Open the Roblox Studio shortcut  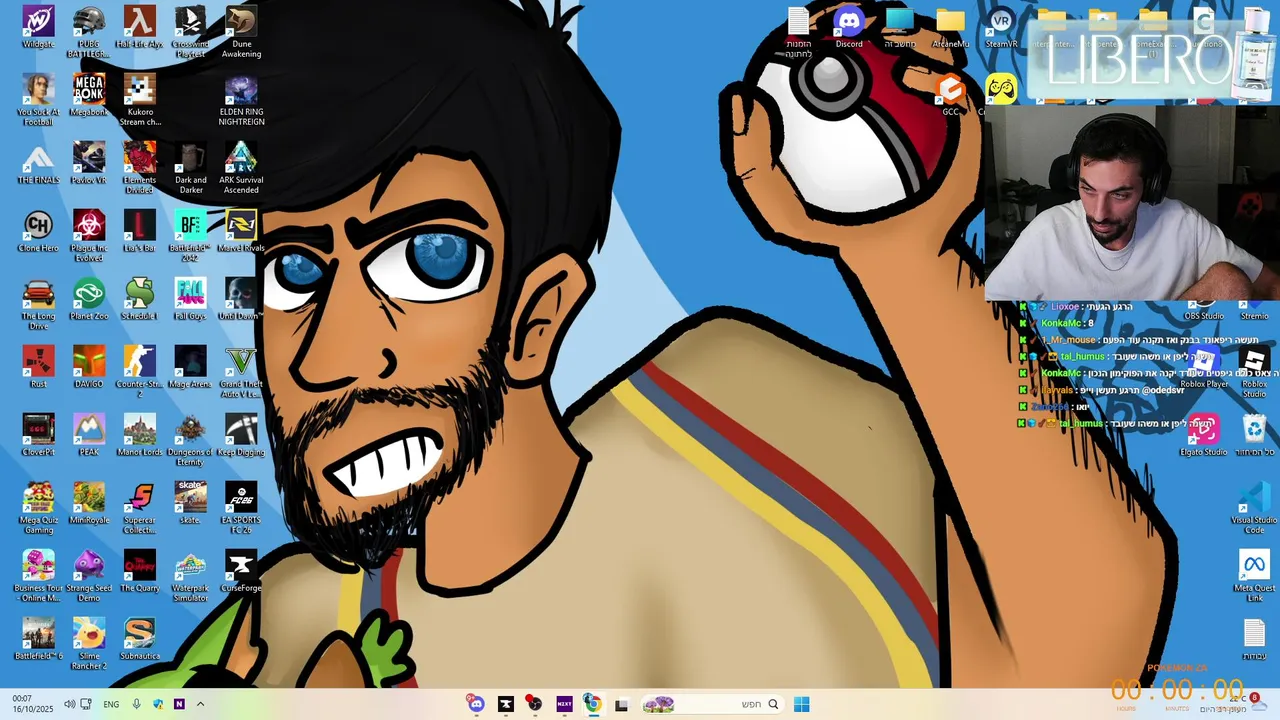coord(1254,371)
